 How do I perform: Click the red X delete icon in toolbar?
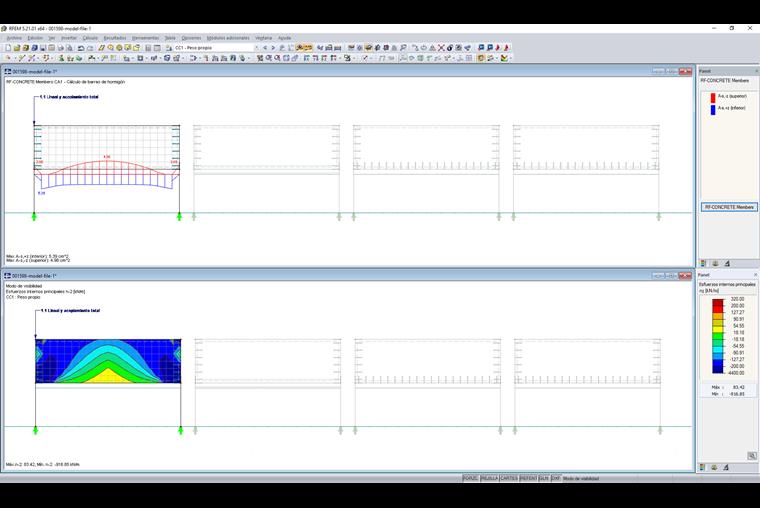coord(441,48)
